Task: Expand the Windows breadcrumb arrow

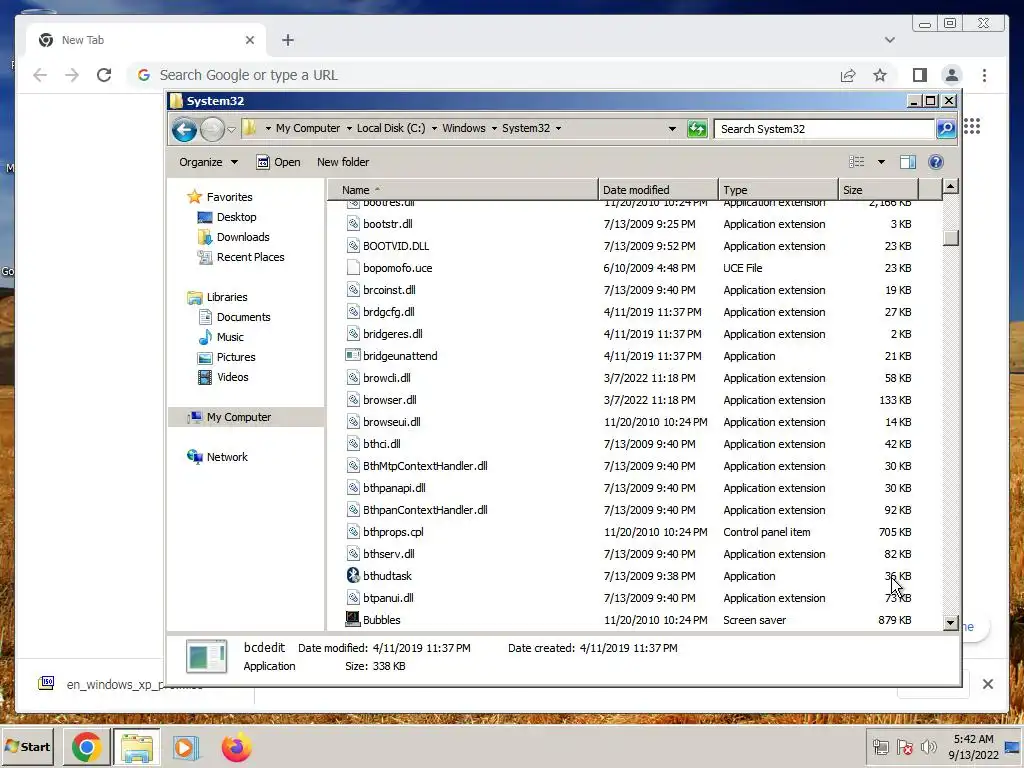Action: pos(494,129)
